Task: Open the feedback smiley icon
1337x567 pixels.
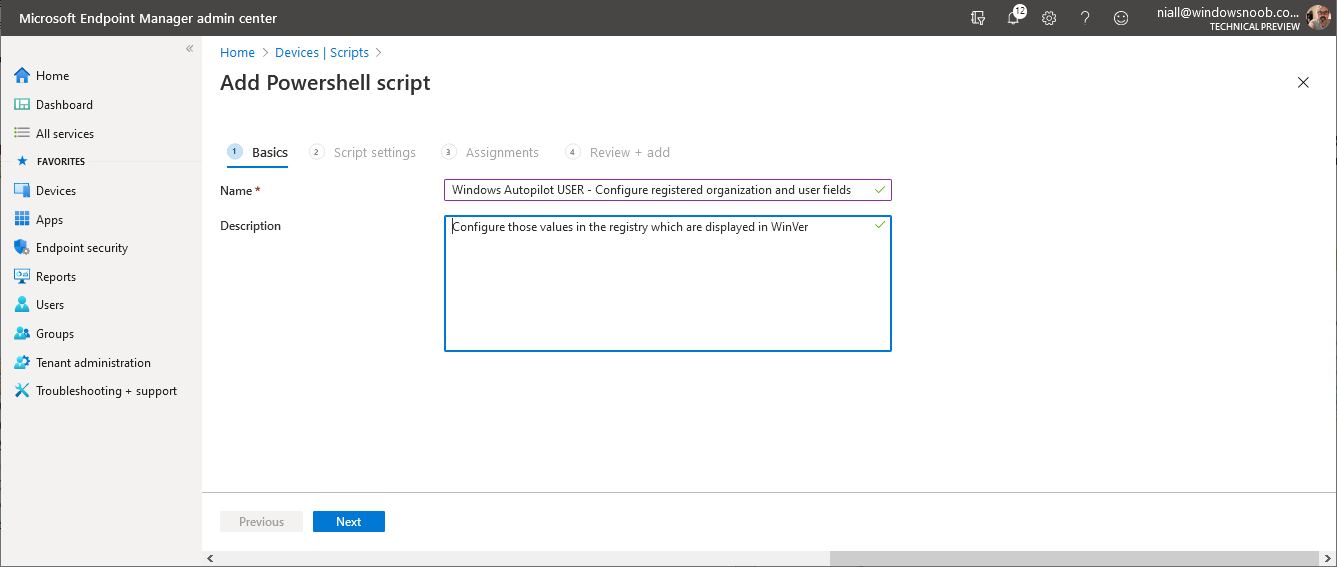Action: 1121,18
